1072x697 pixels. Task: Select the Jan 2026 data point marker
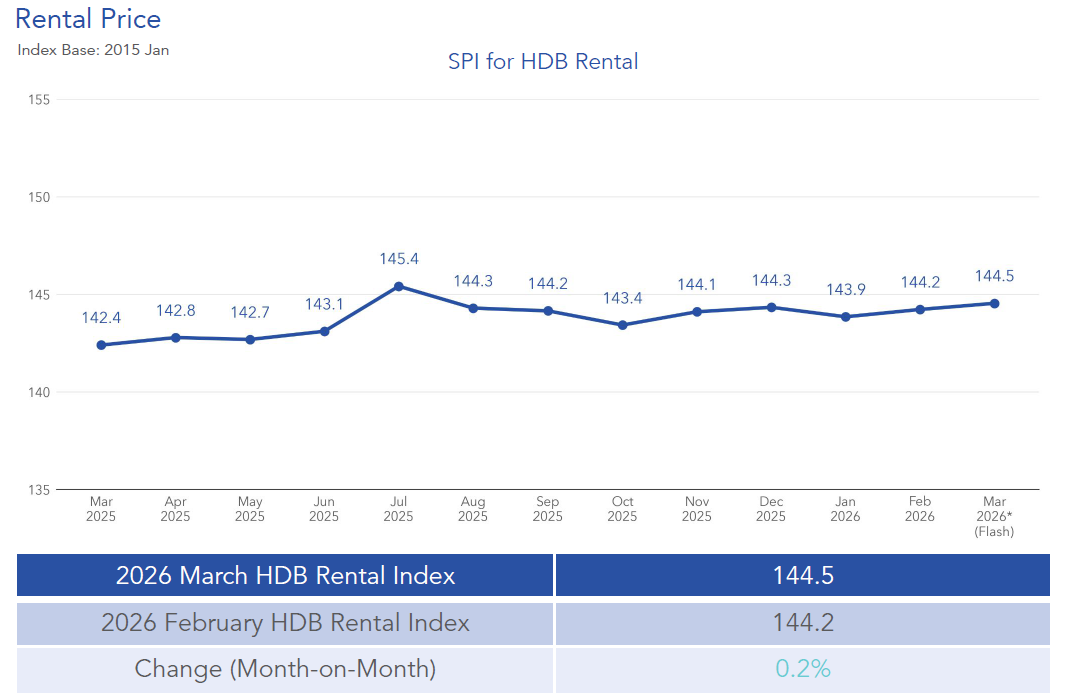(846, 317)
